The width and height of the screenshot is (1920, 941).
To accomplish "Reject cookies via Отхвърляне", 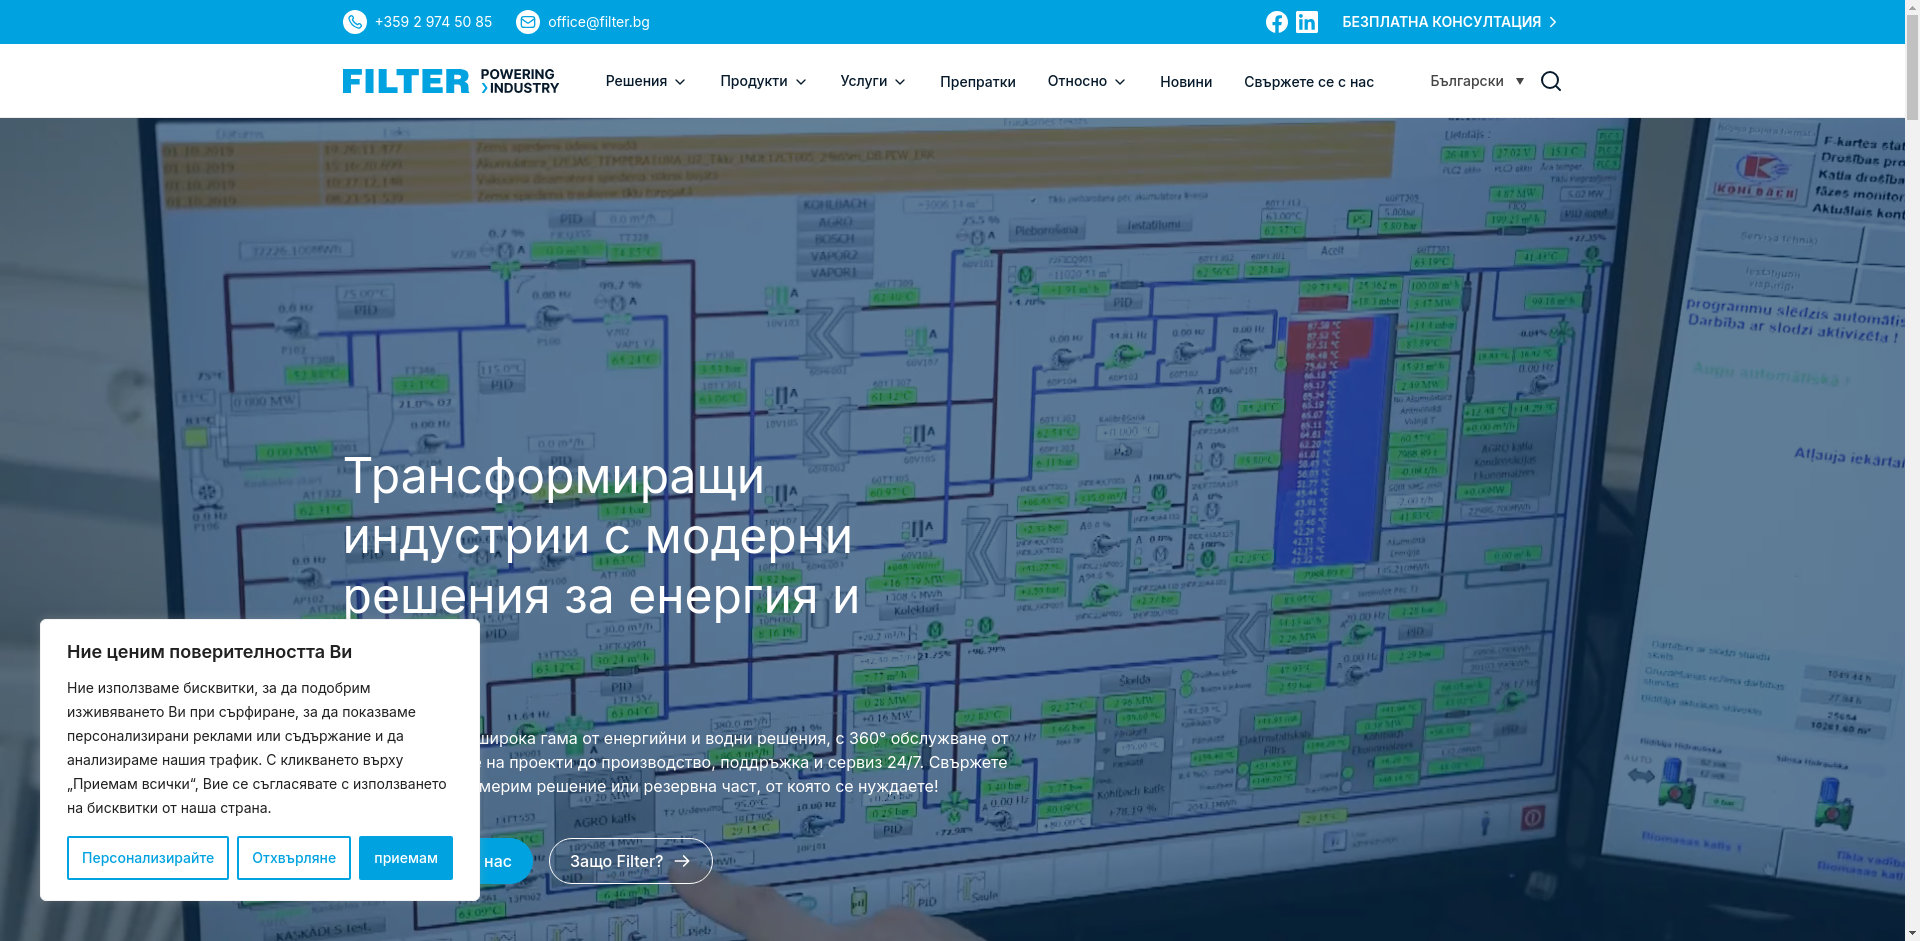I will [293, 857].
